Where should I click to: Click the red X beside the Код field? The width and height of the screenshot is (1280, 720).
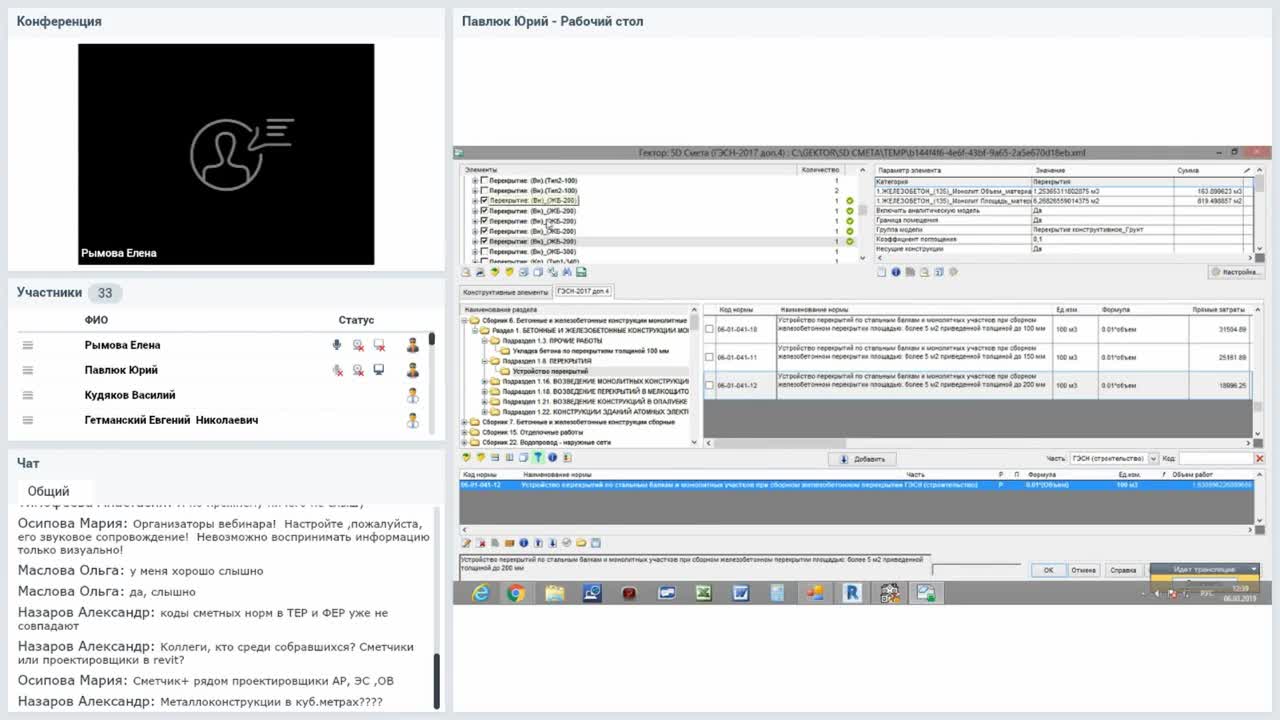pos(1260,458)
